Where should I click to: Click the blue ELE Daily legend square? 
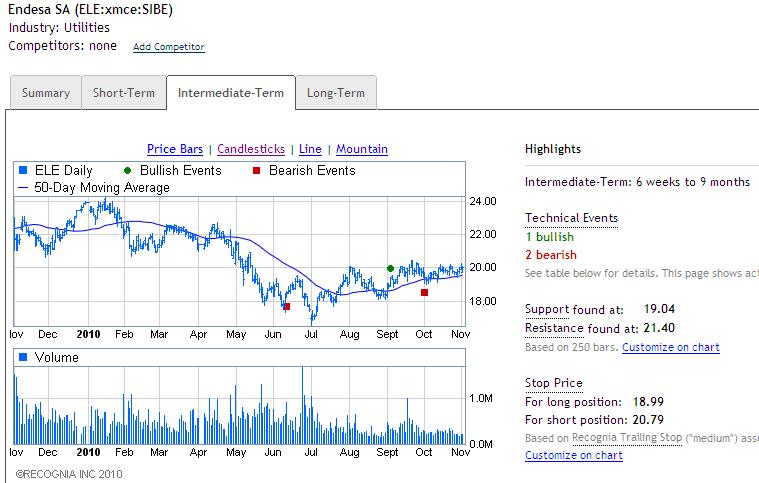pos(23,171)
